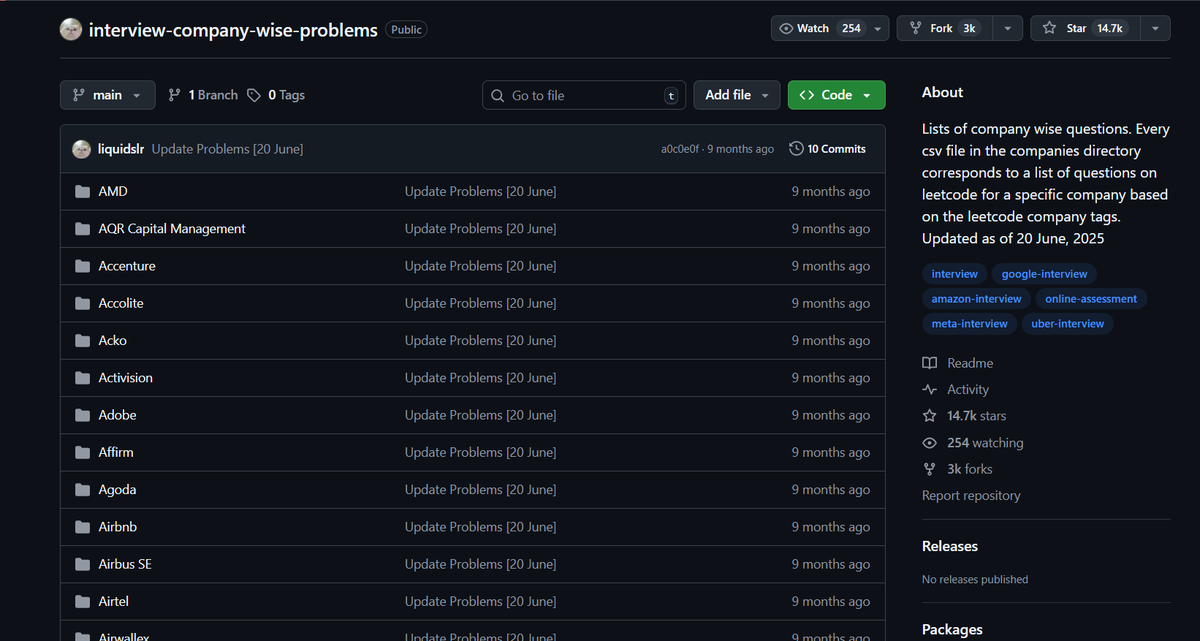Open the AMD folder

click(113, 191)
